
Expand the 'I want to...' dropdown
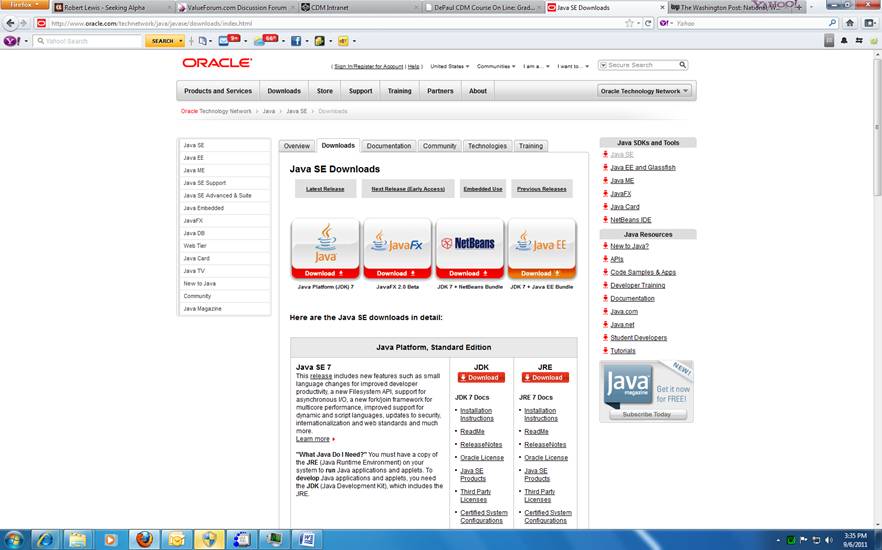(x=573, y=66)
